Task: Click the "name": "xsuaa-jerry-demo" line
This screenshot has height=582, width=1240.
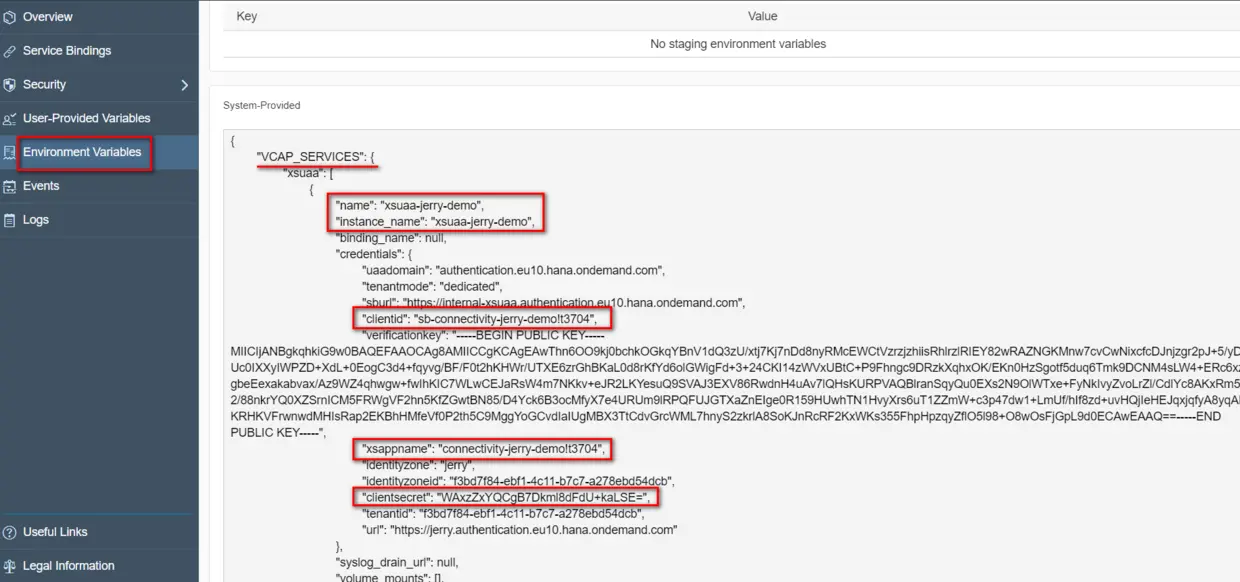Action: tap(410, 205)
